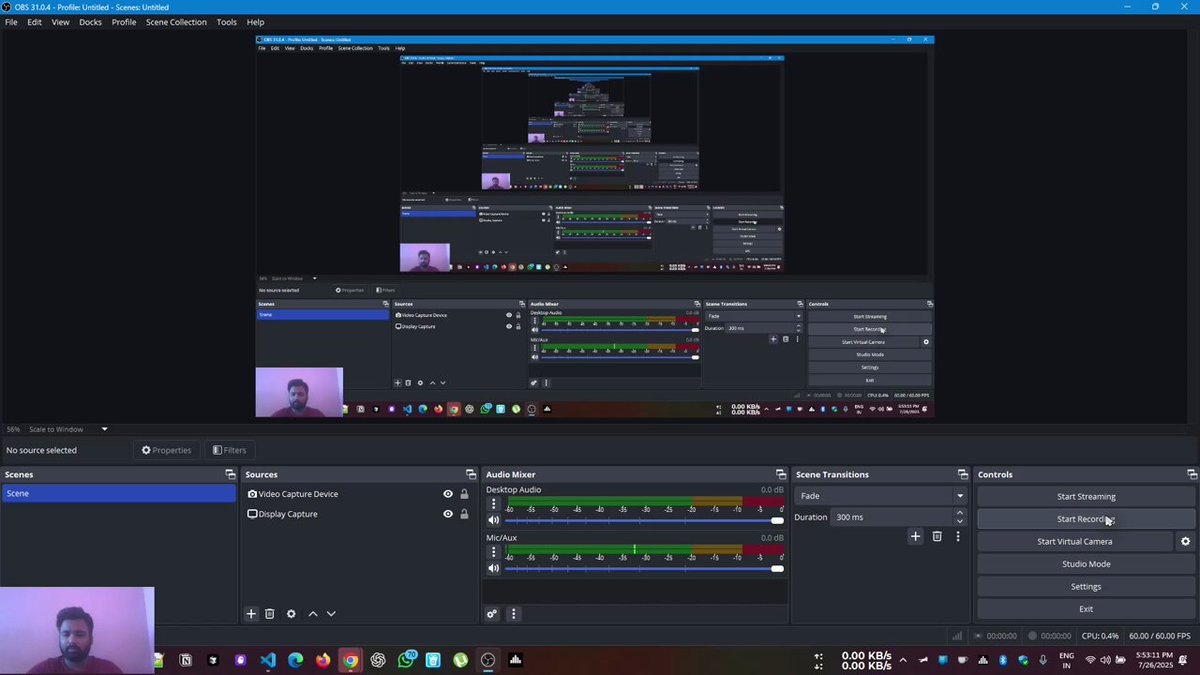Screen dimensions: 1200x675
Task: Open transition properties three-dot menu
Action: pyautogui.click(x=958, y=537)
